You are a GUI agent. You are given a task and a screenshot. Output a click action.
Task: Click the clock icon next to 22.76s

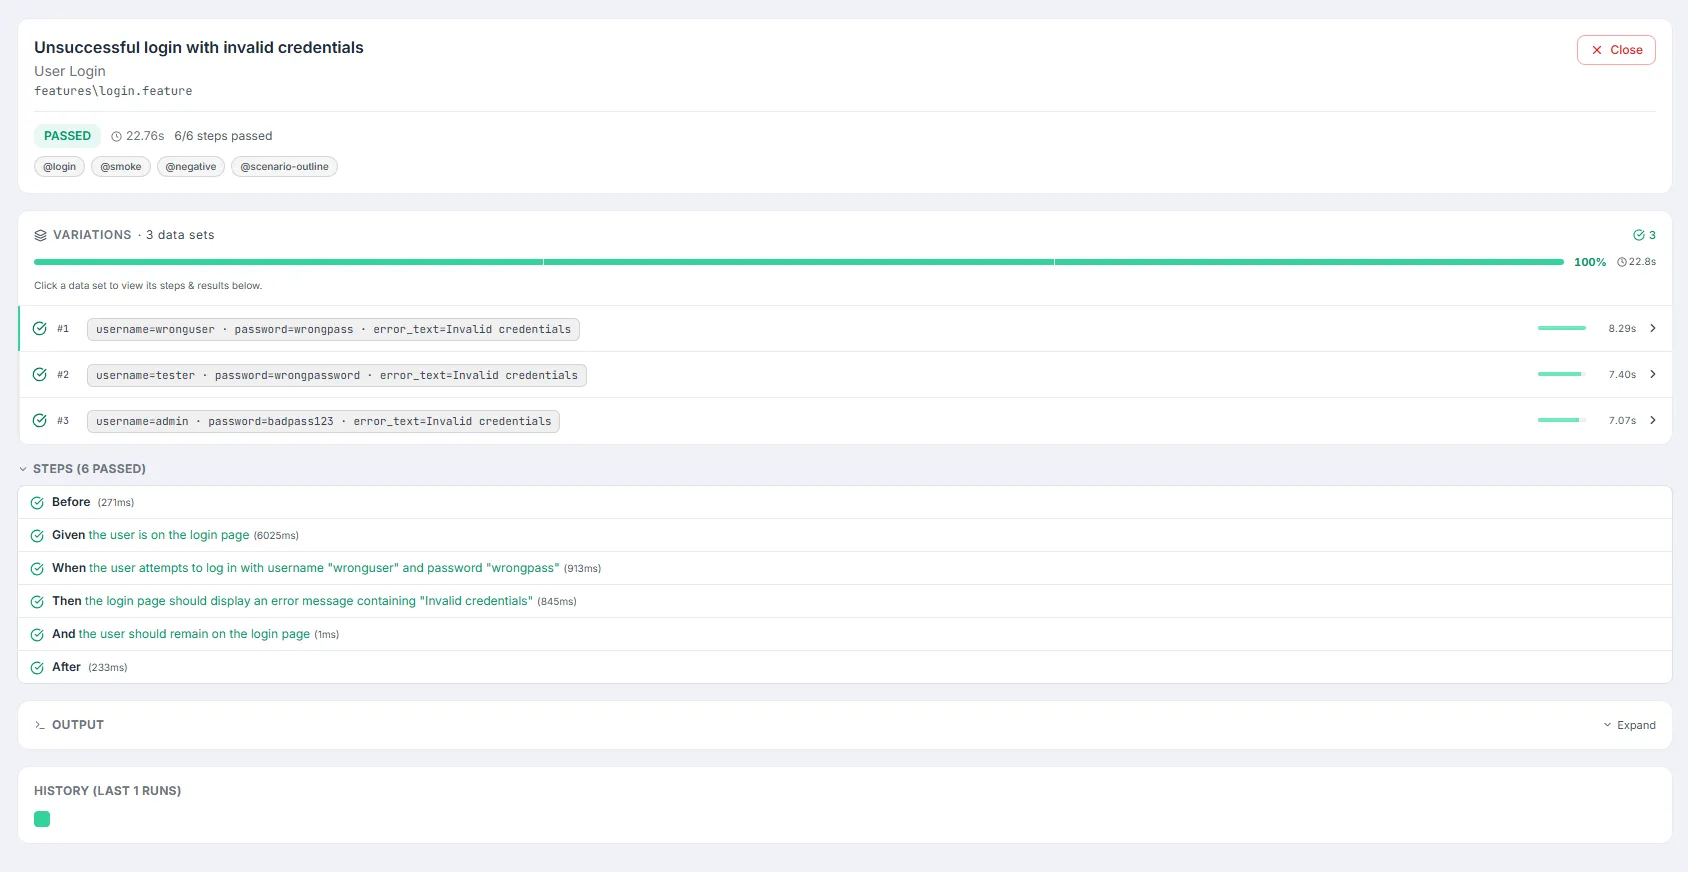(116, 136)
